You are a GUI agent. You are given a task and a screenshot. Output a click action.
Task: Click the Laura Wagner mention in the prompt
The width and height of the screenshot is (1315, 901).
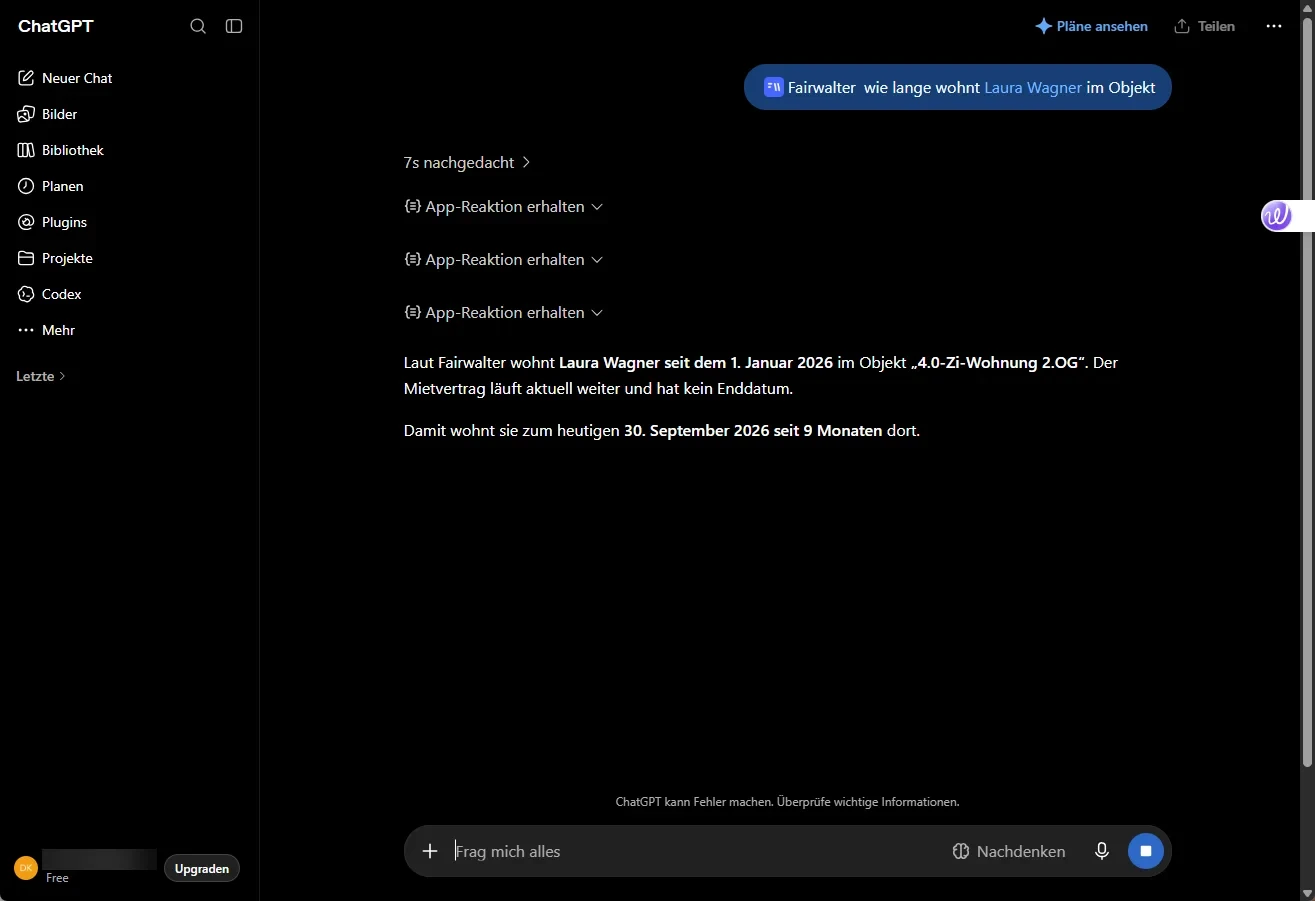coord(1033,87)
